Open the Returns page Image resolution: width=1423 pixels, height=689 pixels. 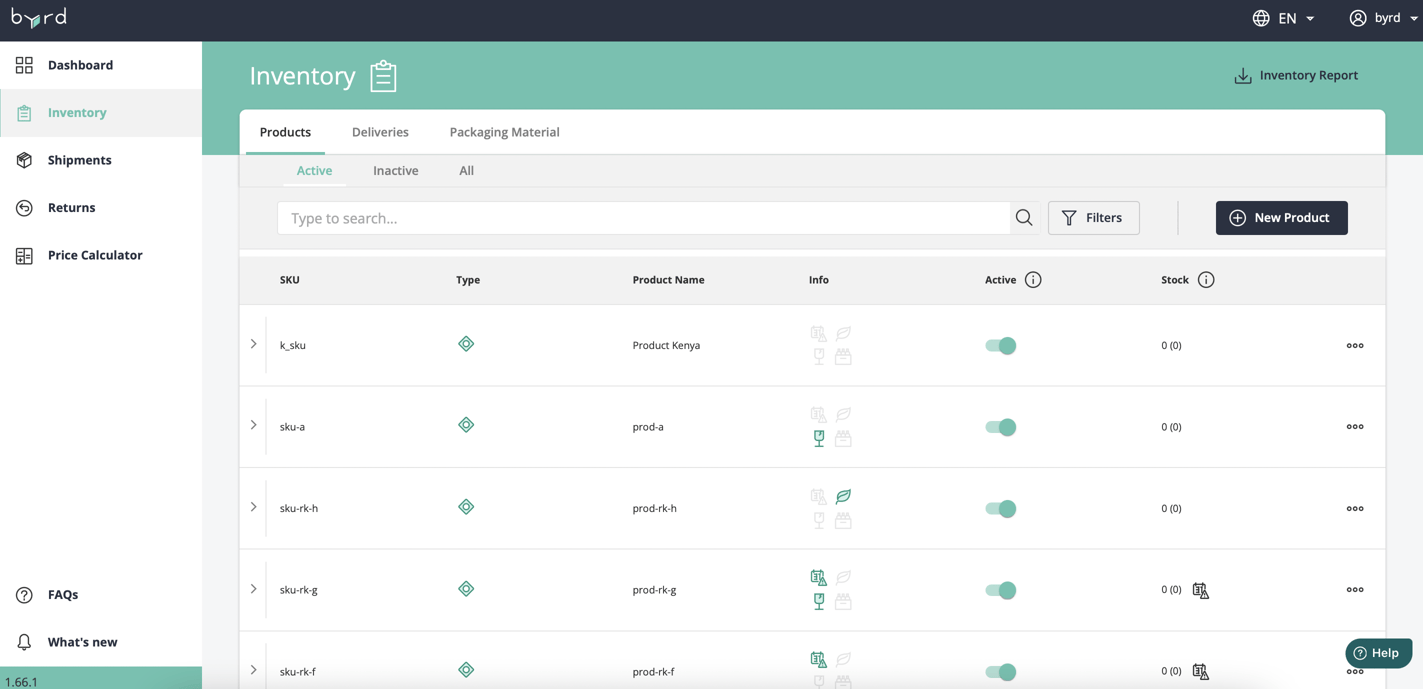click(71, 207)
